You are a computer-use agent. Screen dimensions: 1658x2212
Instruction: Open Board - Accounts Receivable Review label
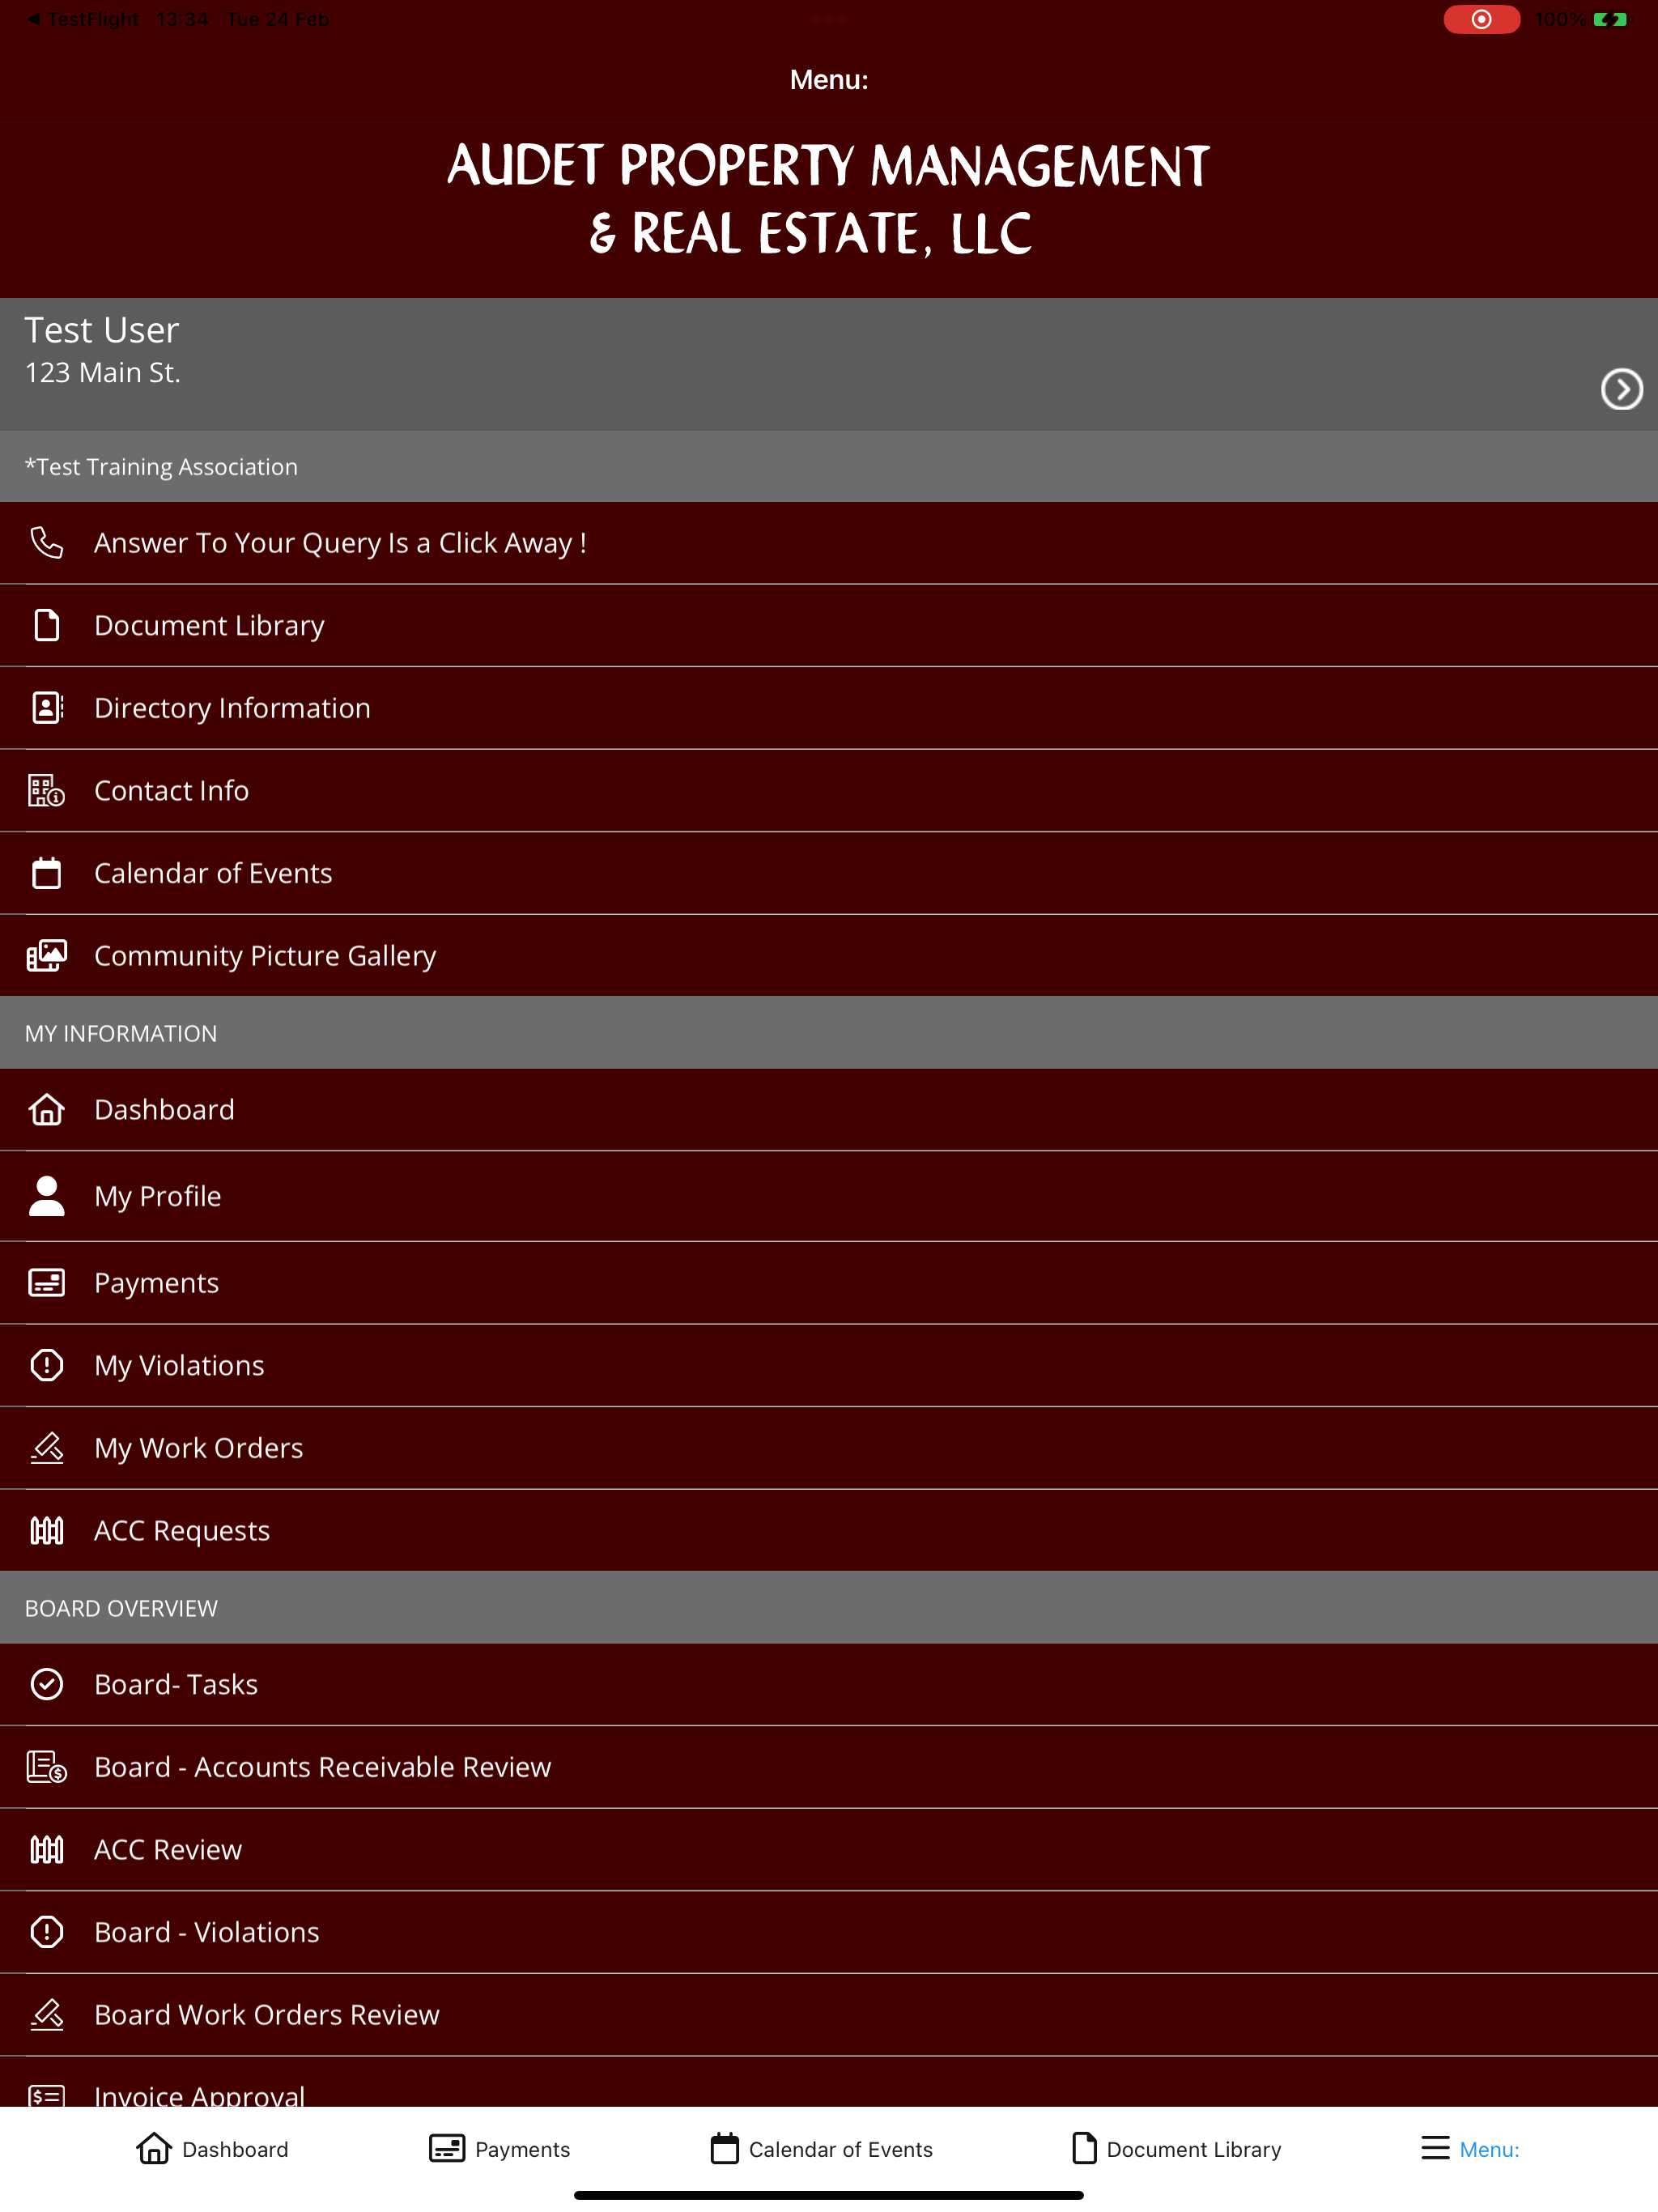[322, 1767]
